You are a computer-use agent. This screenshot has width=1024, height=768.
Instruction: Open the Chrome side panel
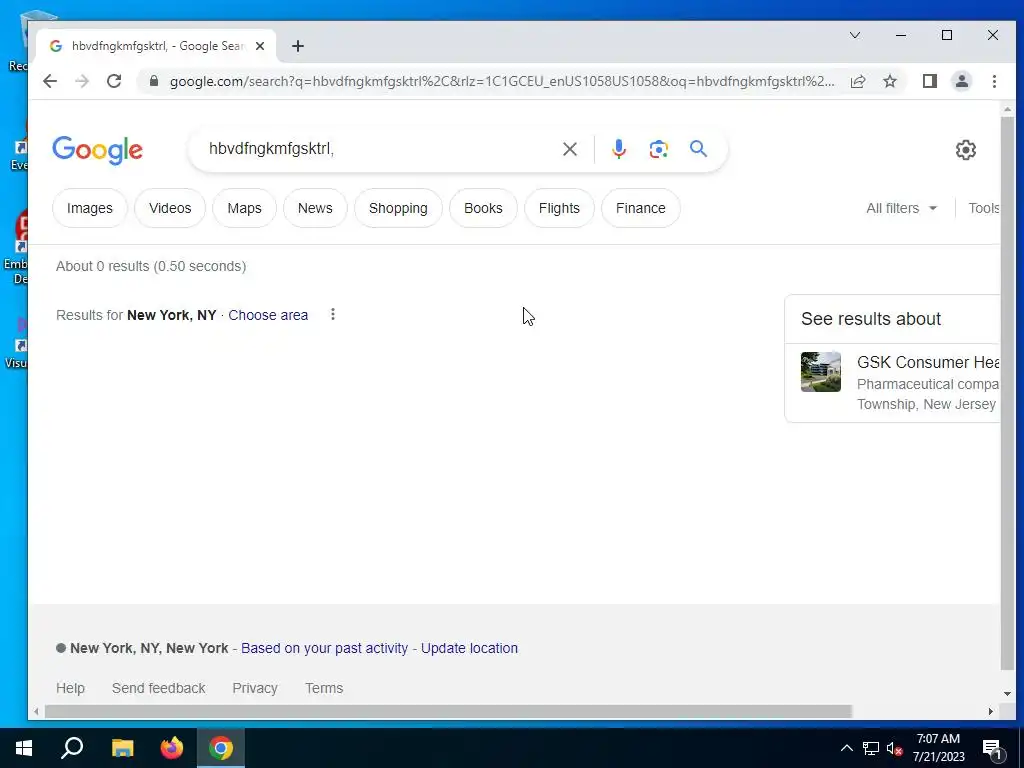[930, 81]
